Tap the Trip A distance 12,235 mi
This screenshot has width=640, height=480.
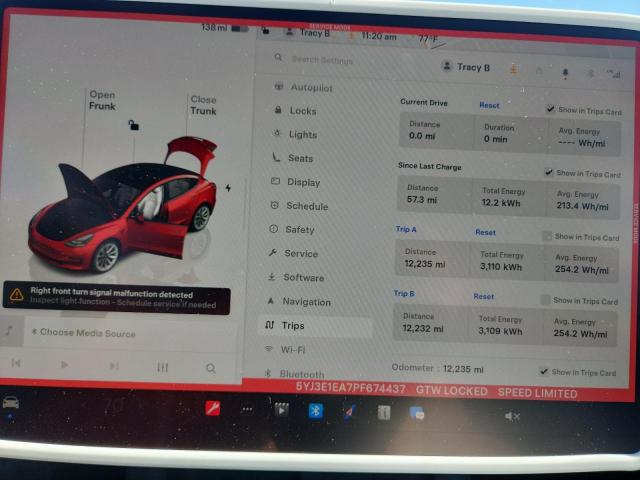(x=424, y=264)
